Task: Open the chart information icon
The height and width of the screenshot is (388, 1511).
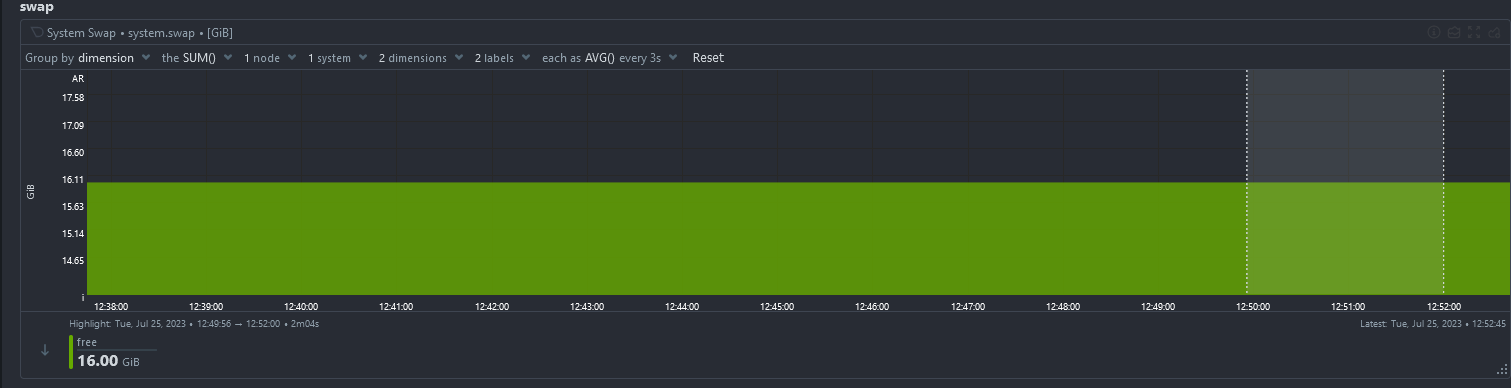Action: tap(1433, 33)
